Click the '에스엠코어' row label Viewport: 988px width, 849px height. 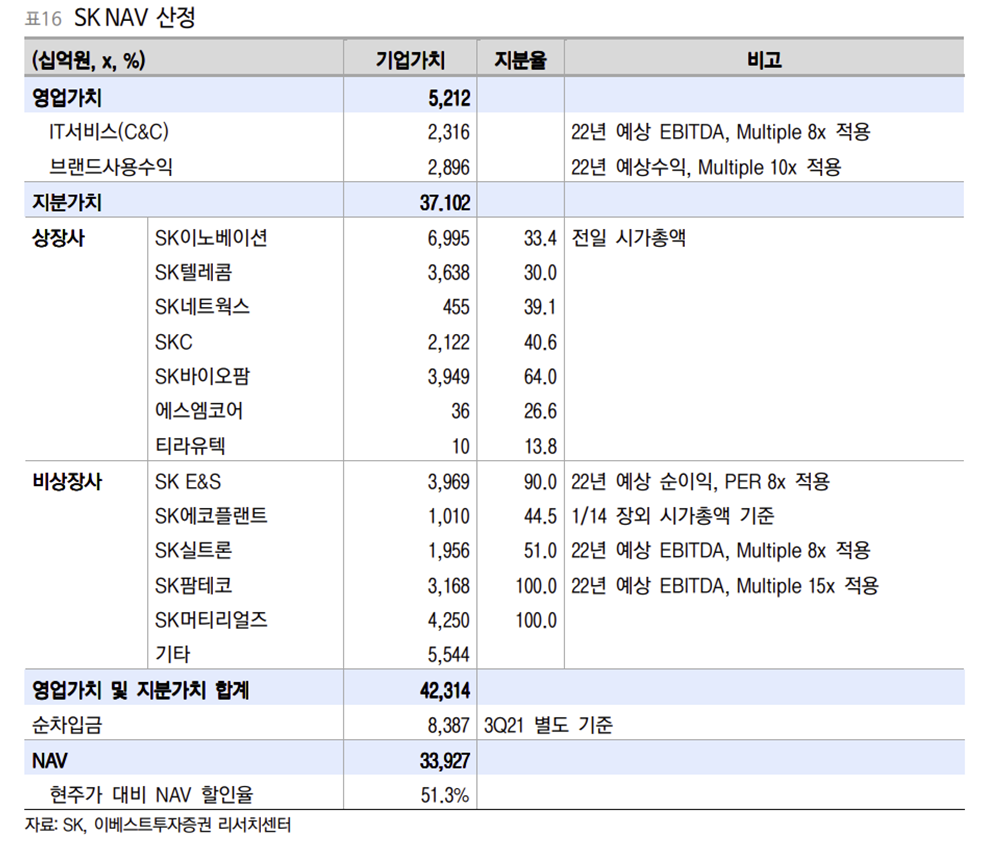[x=198, y=411]
